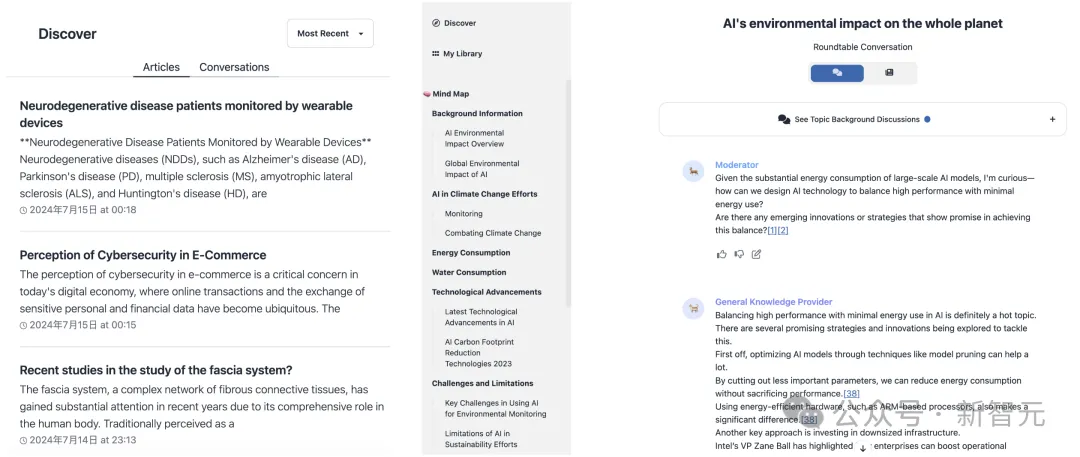Select the Articles tab
This screenshot has width=1080, height=457.
pos(161,67)
